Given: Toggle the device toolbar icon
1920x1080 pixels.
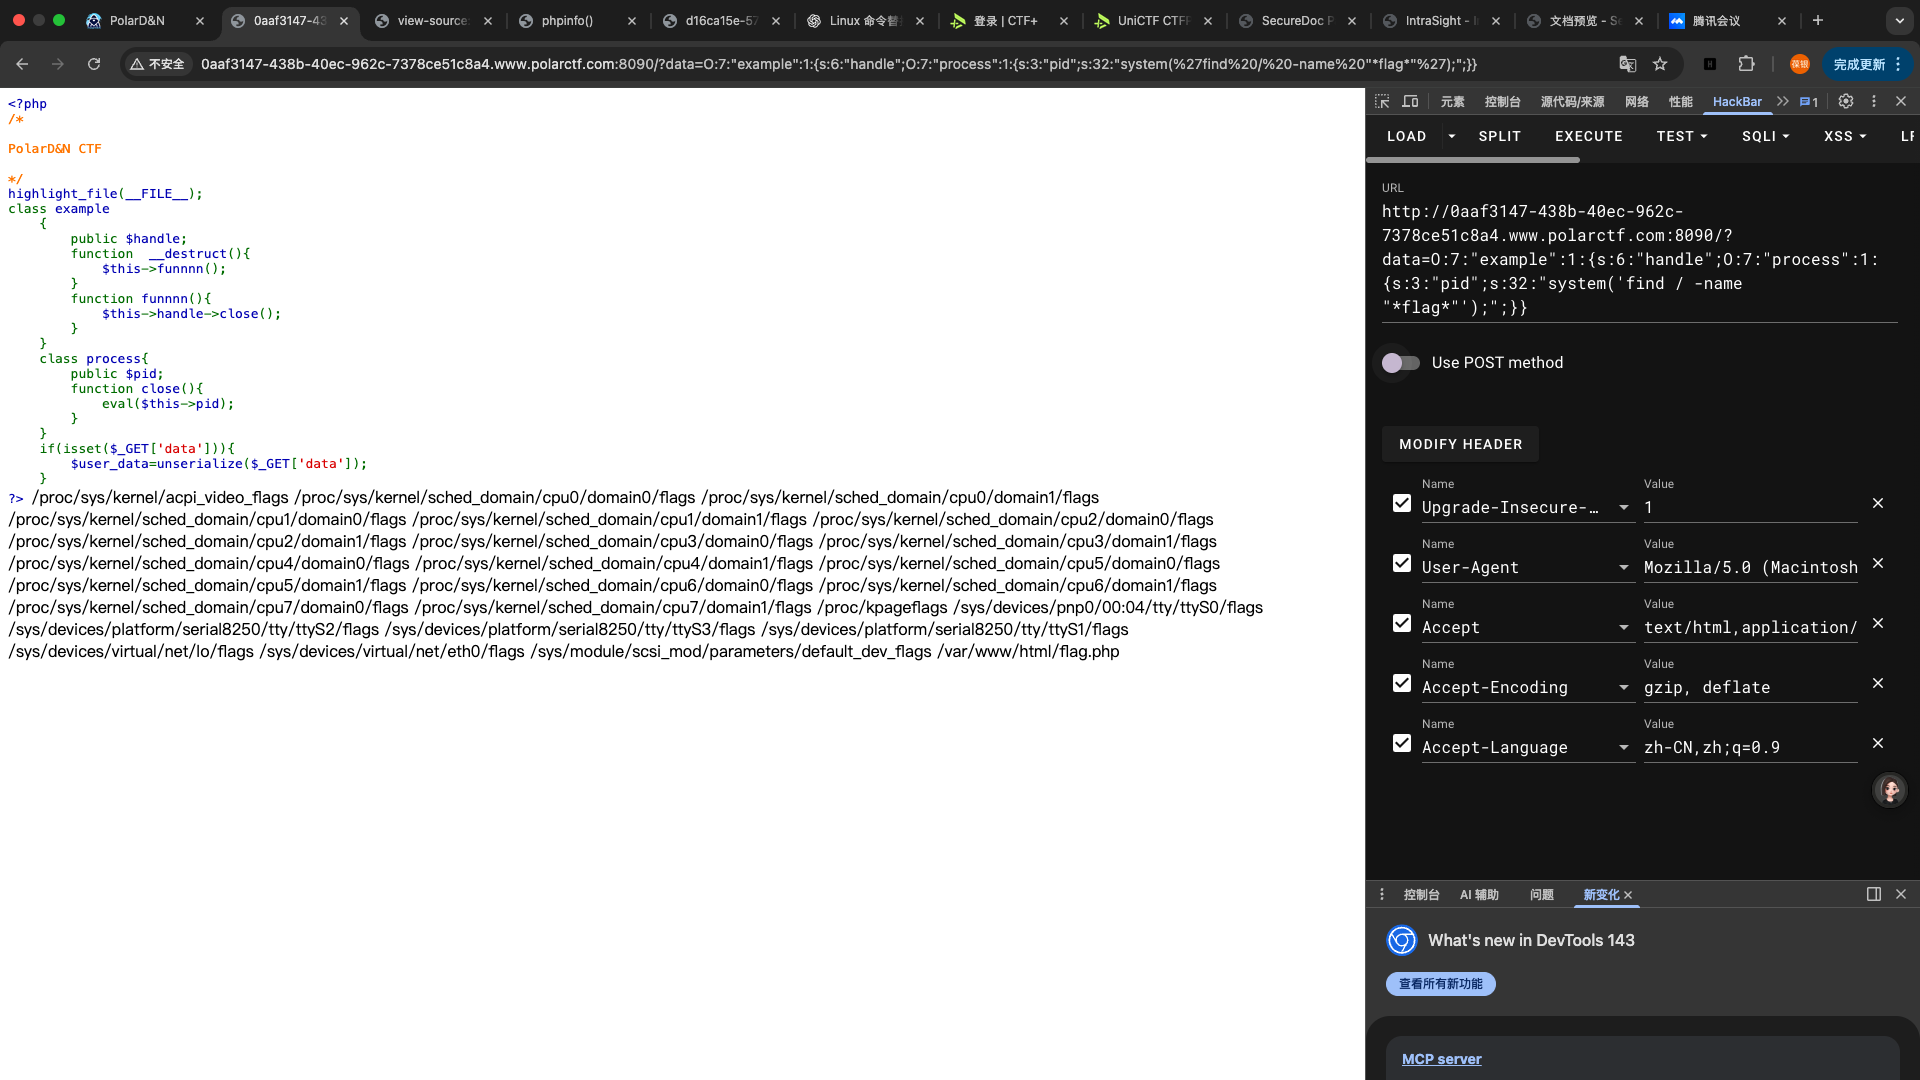Looking at the screenshot, I should coord(1410,101).
